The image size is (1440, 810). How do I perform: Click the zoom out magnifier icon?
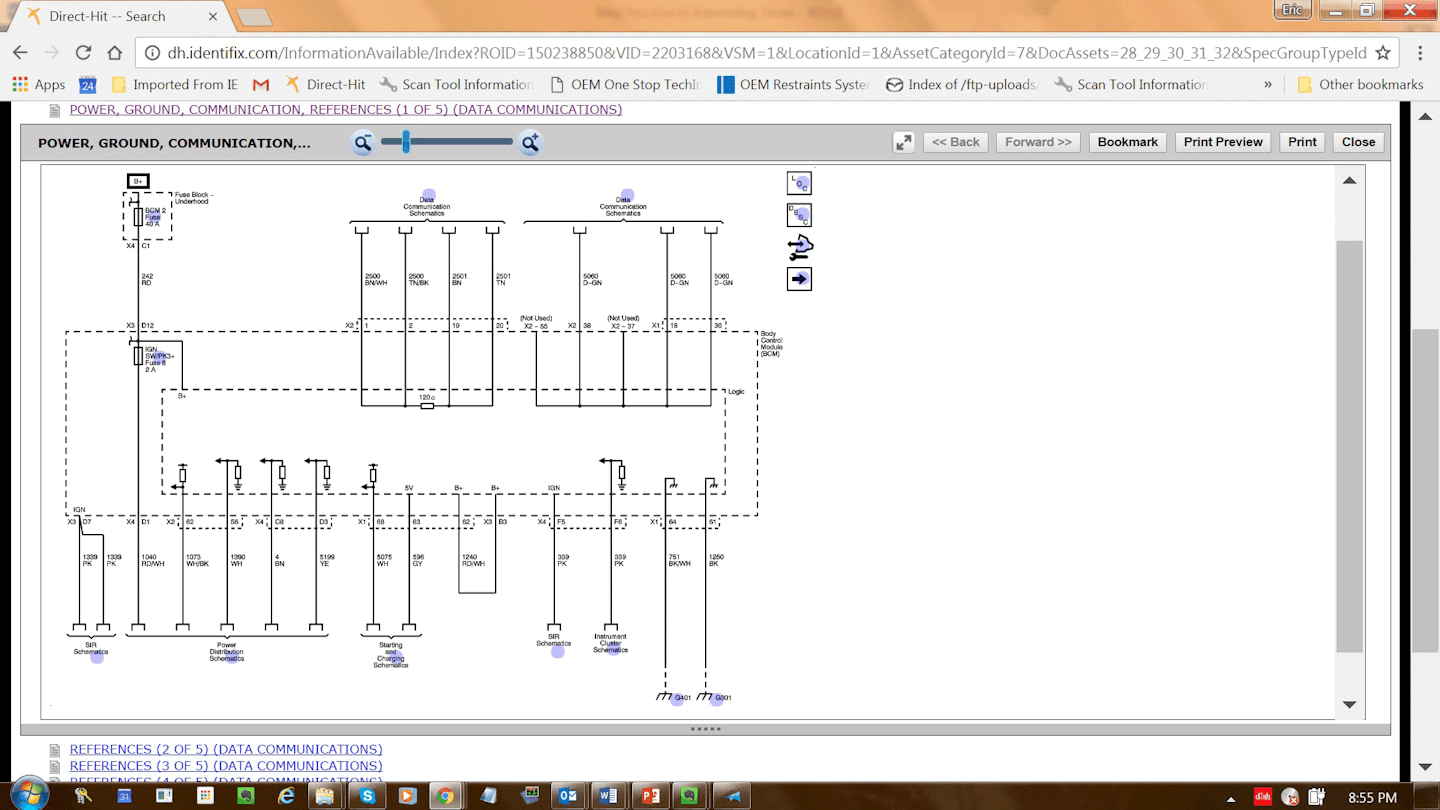tap(363, 143)
